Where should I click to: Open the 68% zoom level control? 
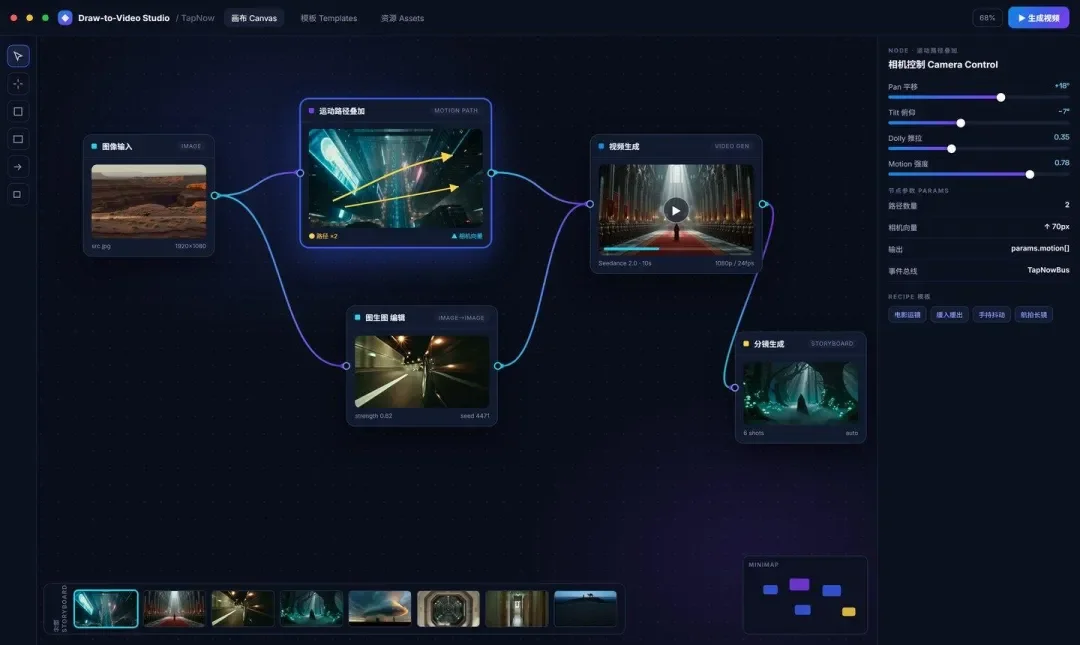point(987,18)
